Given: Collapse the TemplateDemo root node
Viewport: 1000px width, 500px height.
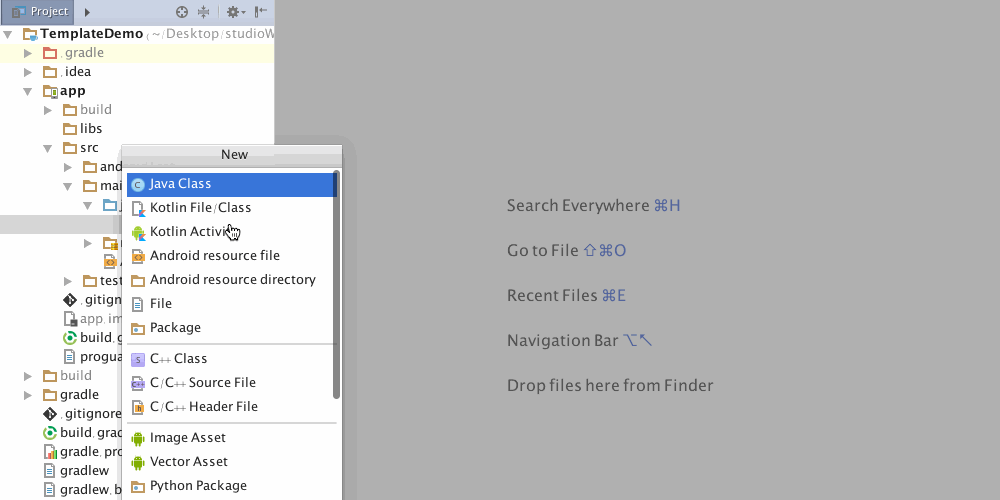Looking at the screenshot, I should pos(8,34).
